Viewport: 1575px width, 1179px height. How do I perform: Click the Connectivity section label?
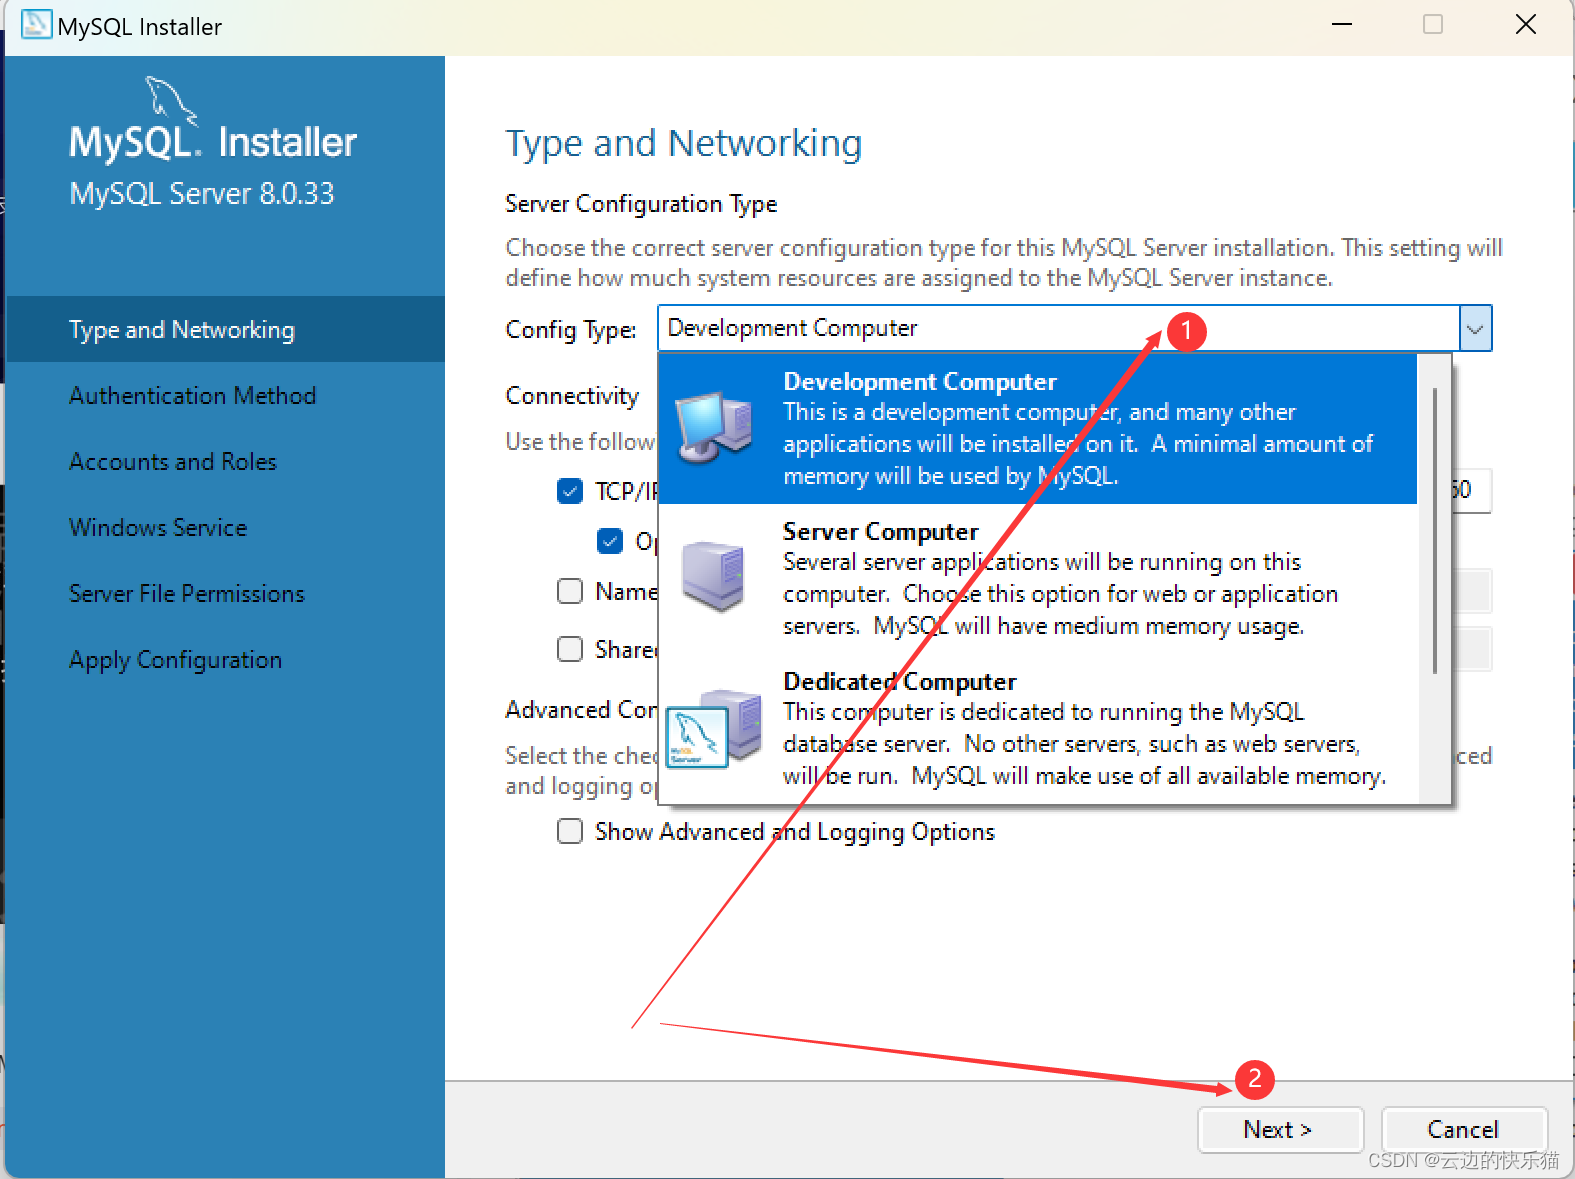572,396
